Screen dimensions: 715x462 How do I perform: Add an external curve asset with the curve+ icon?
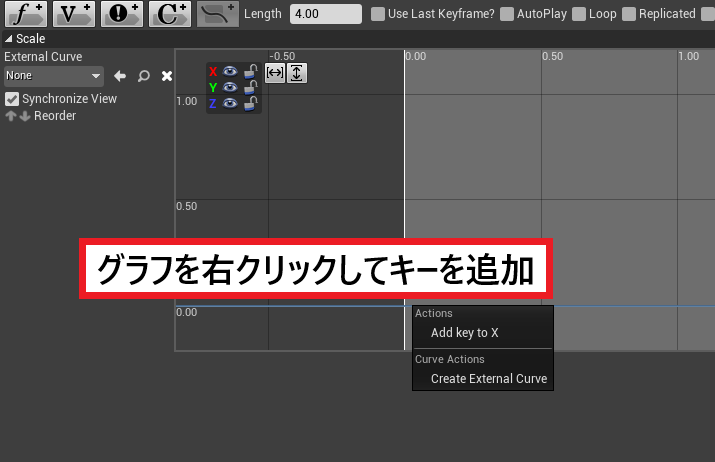[x=218, y=13]
